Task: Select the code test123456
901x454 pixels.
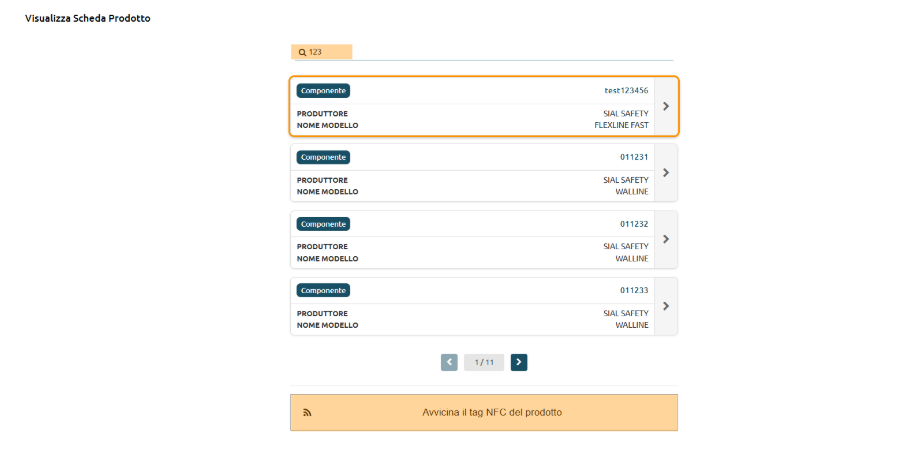Action: click(626, 90)
